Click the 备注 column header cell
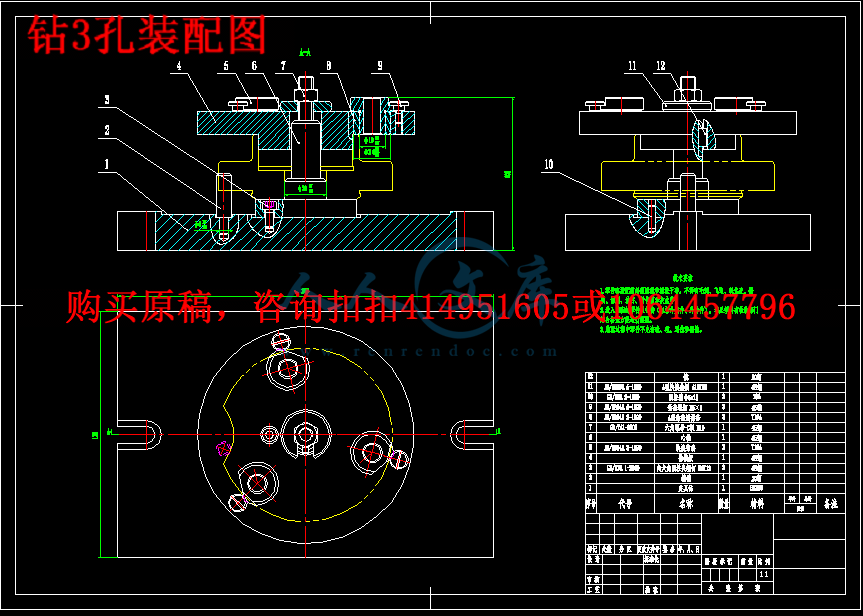The height and width of the screenshot is (616, 863). click(x=827, y=505)
